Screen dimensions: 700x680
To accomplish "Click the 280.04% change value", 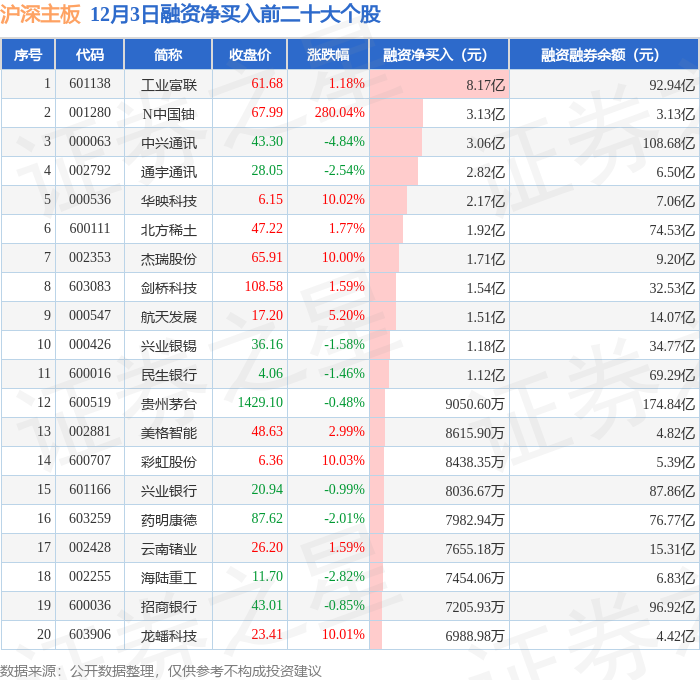I will pos(339,113).
